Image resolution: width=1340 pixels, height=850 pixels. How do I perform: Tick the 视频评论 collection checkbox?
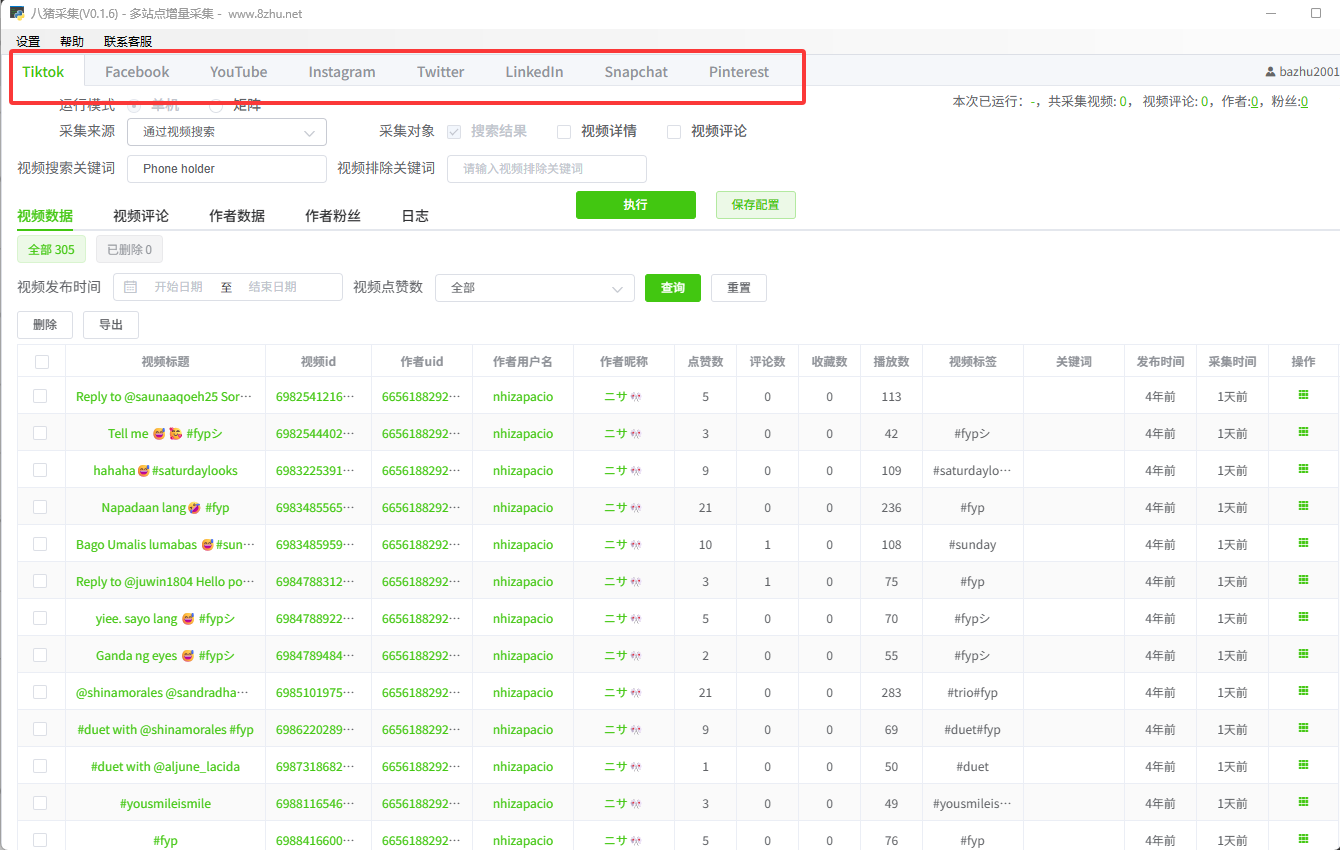(674, 131)
